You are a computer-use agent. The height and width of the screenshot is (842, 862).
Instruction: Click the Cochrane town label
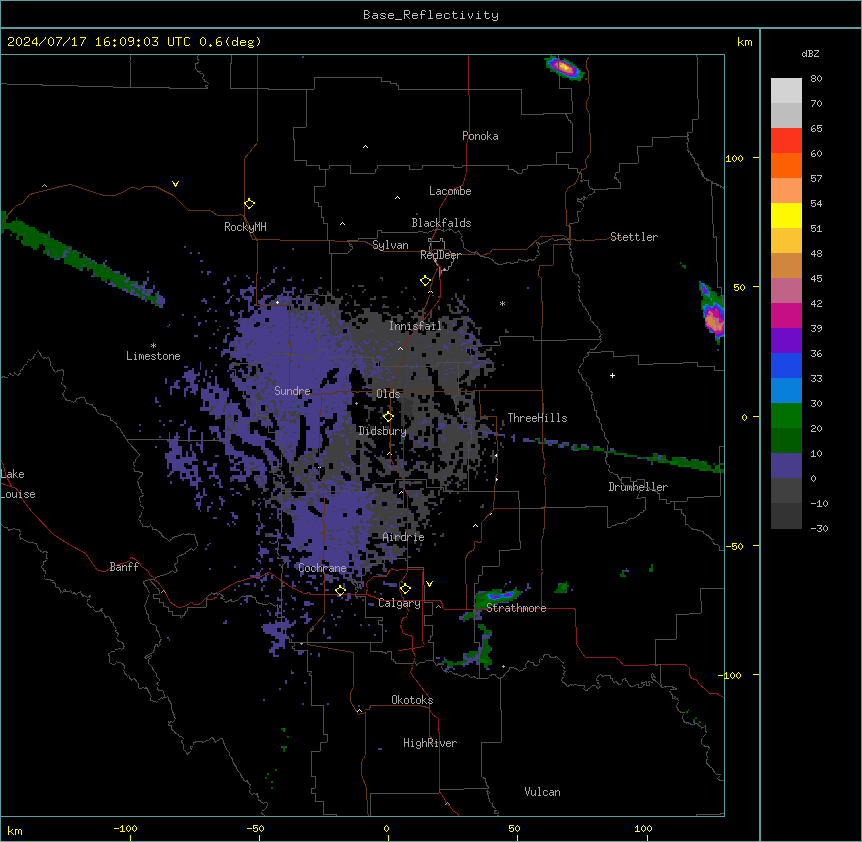(x=322, y=568)
